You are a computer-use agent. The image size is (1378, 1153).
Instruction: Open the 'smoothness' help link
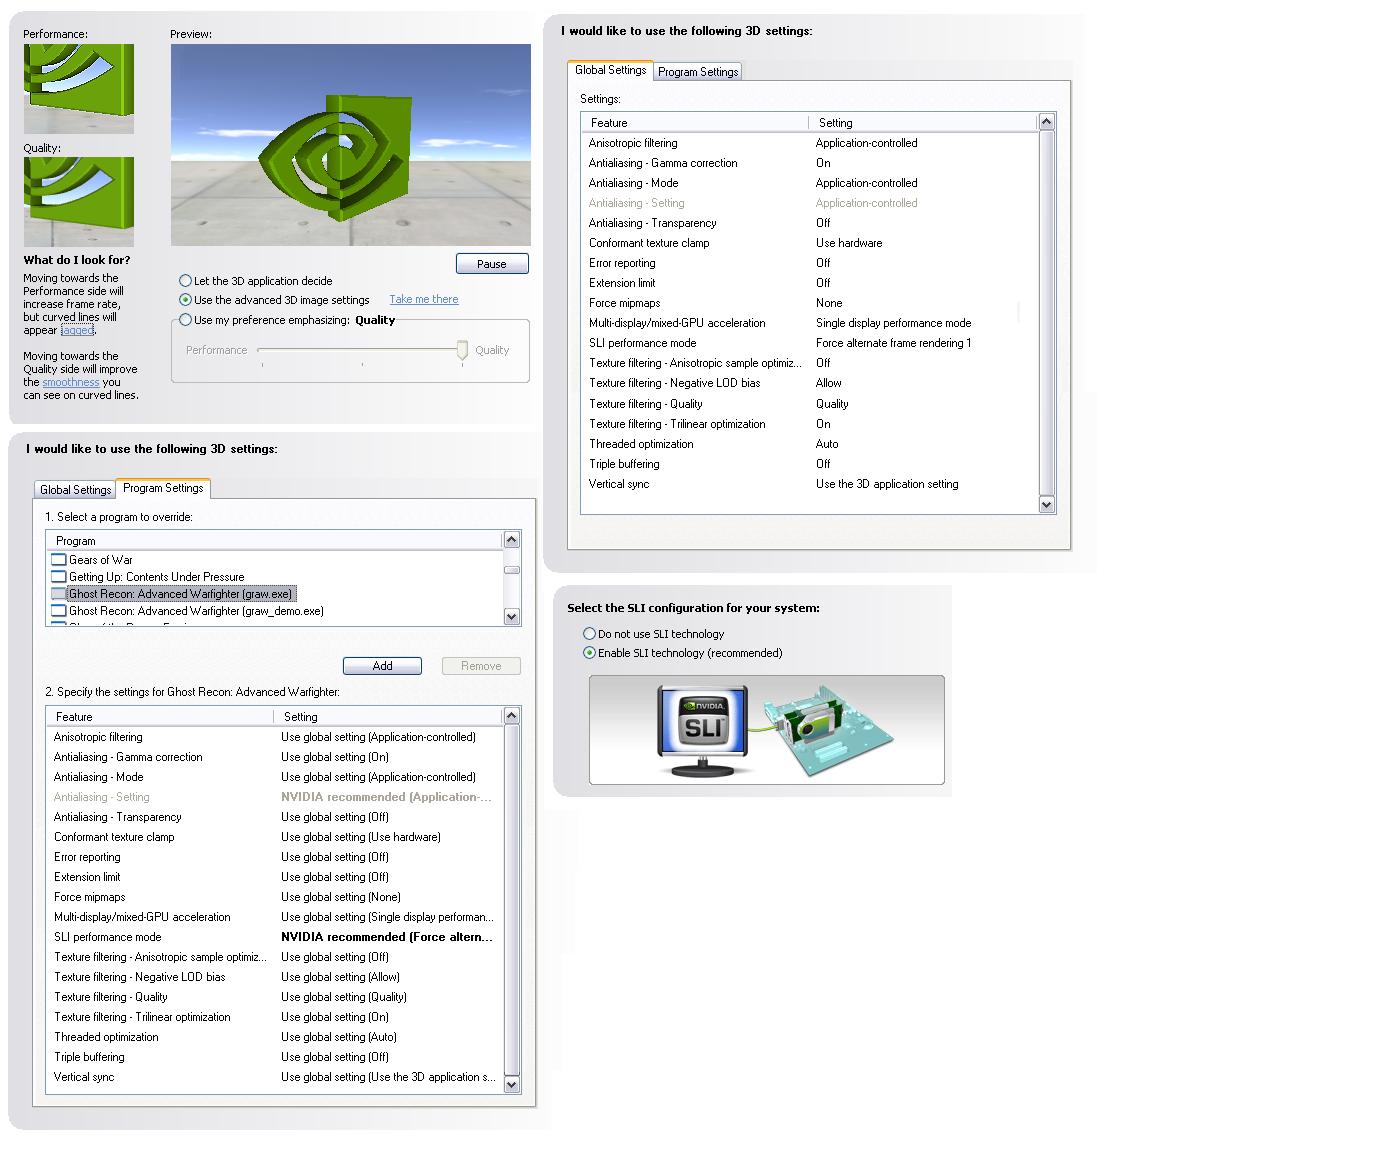(71, 382)
